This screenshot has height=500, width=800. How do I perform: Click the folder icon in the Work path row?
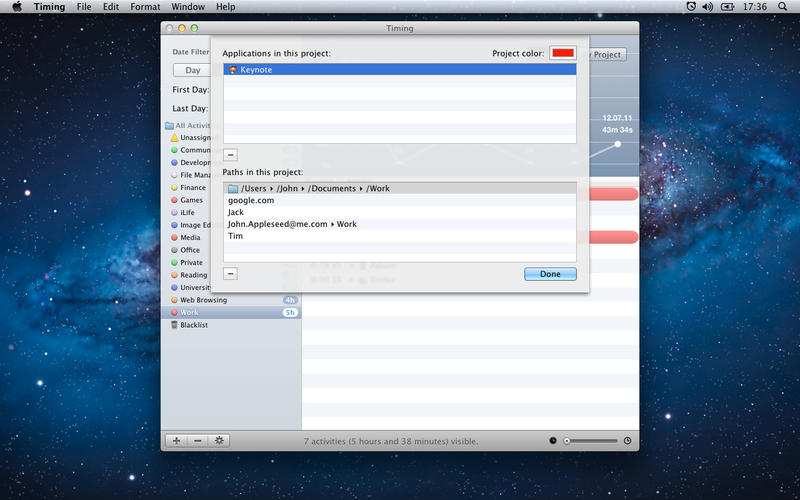(x=233, y=188)
